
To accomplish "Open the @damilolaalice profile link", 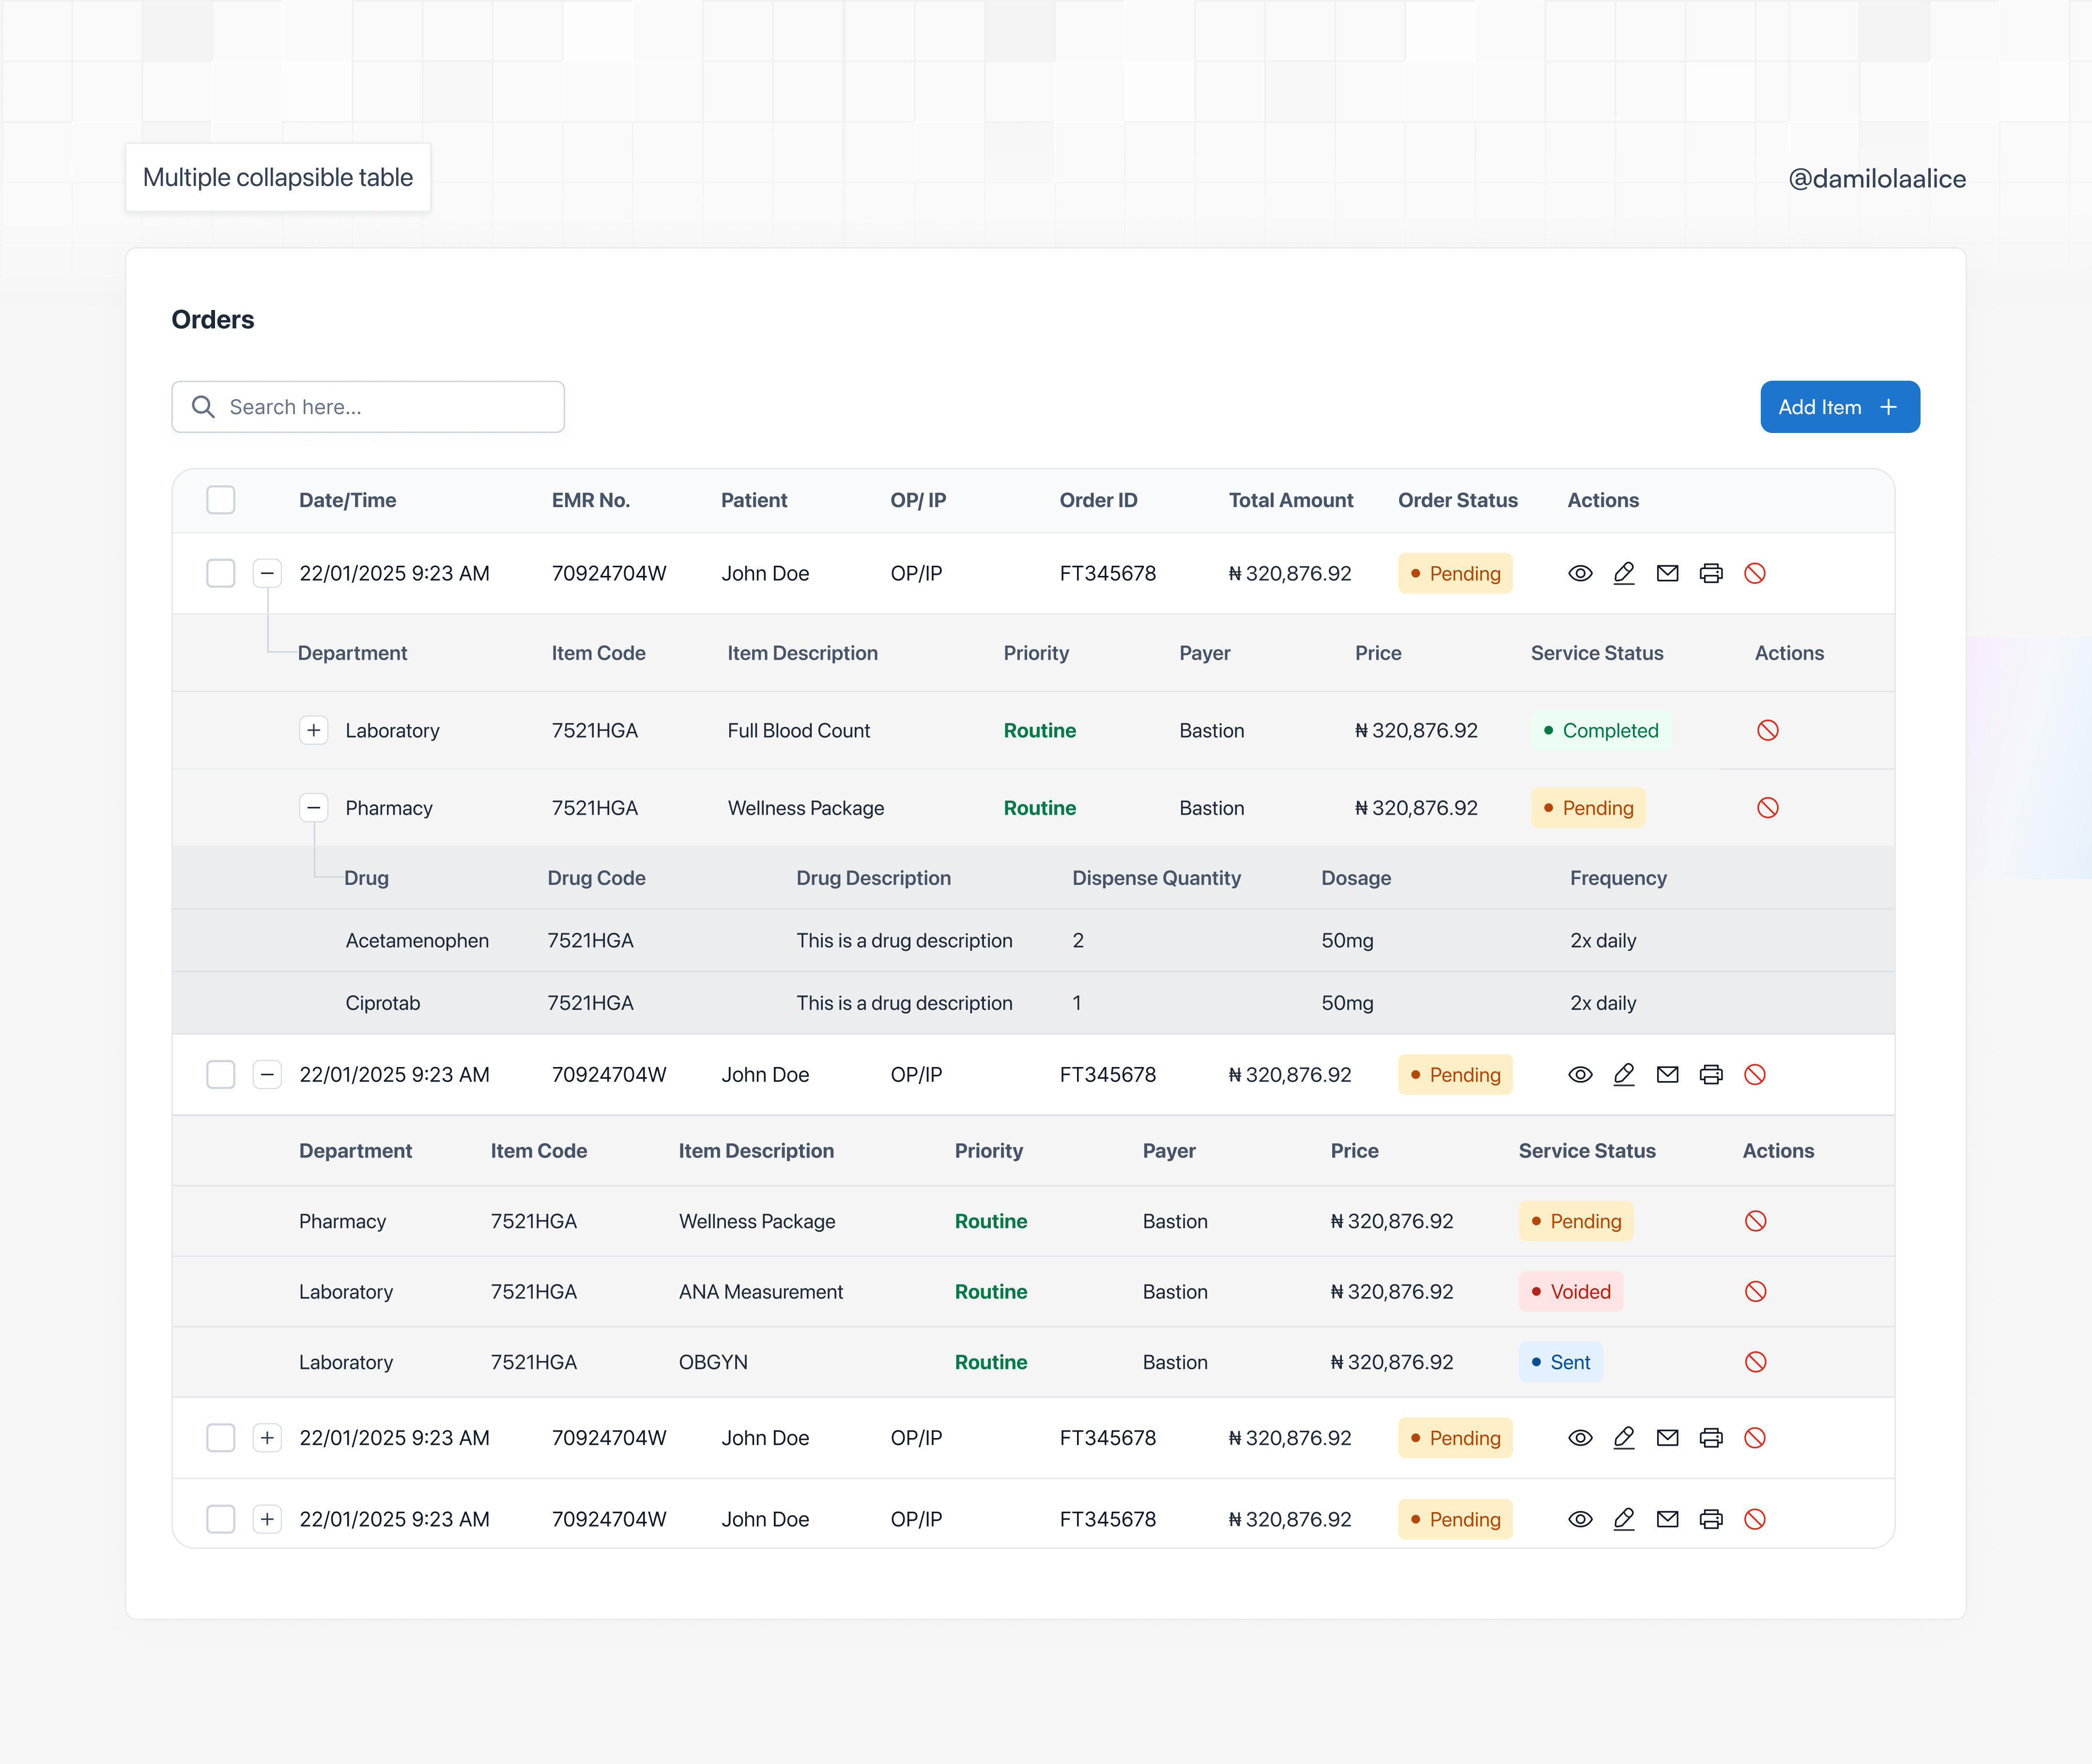I will (1878, 178).
